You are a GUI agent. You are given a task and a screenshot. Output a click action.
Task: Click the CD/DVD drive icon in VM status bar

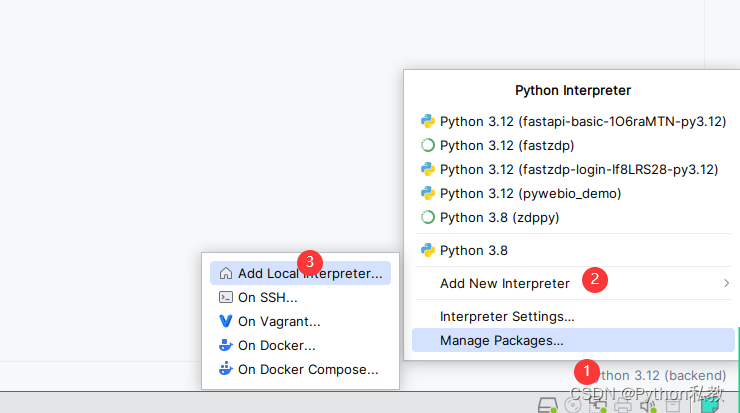pos(573,405)
